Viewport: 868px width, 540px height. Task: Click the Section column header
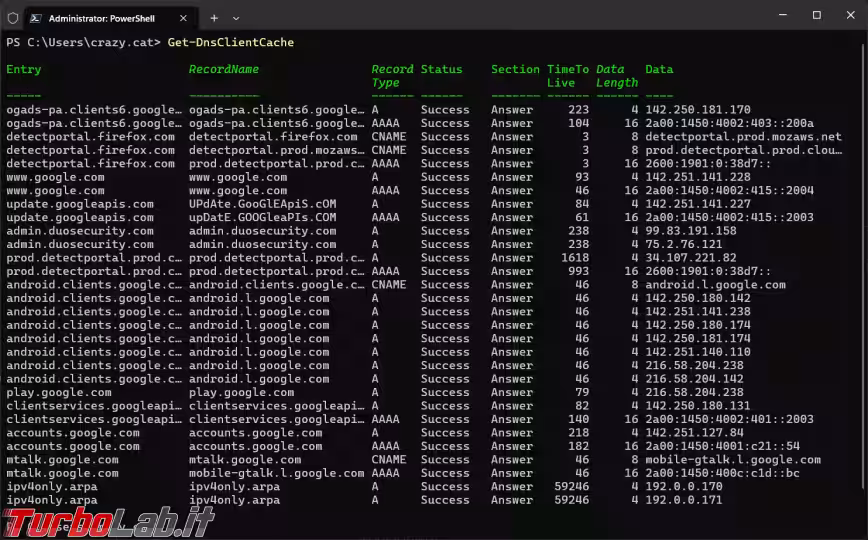tap(515, 69)
